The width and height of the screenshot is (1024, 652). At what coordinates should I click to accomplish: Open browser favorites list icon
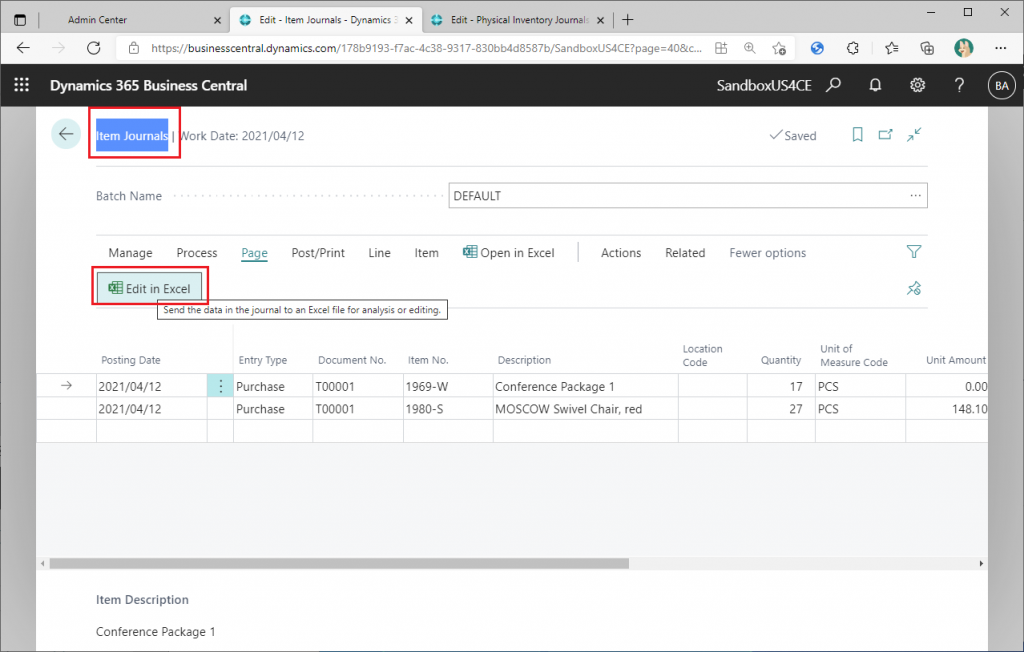891,48
